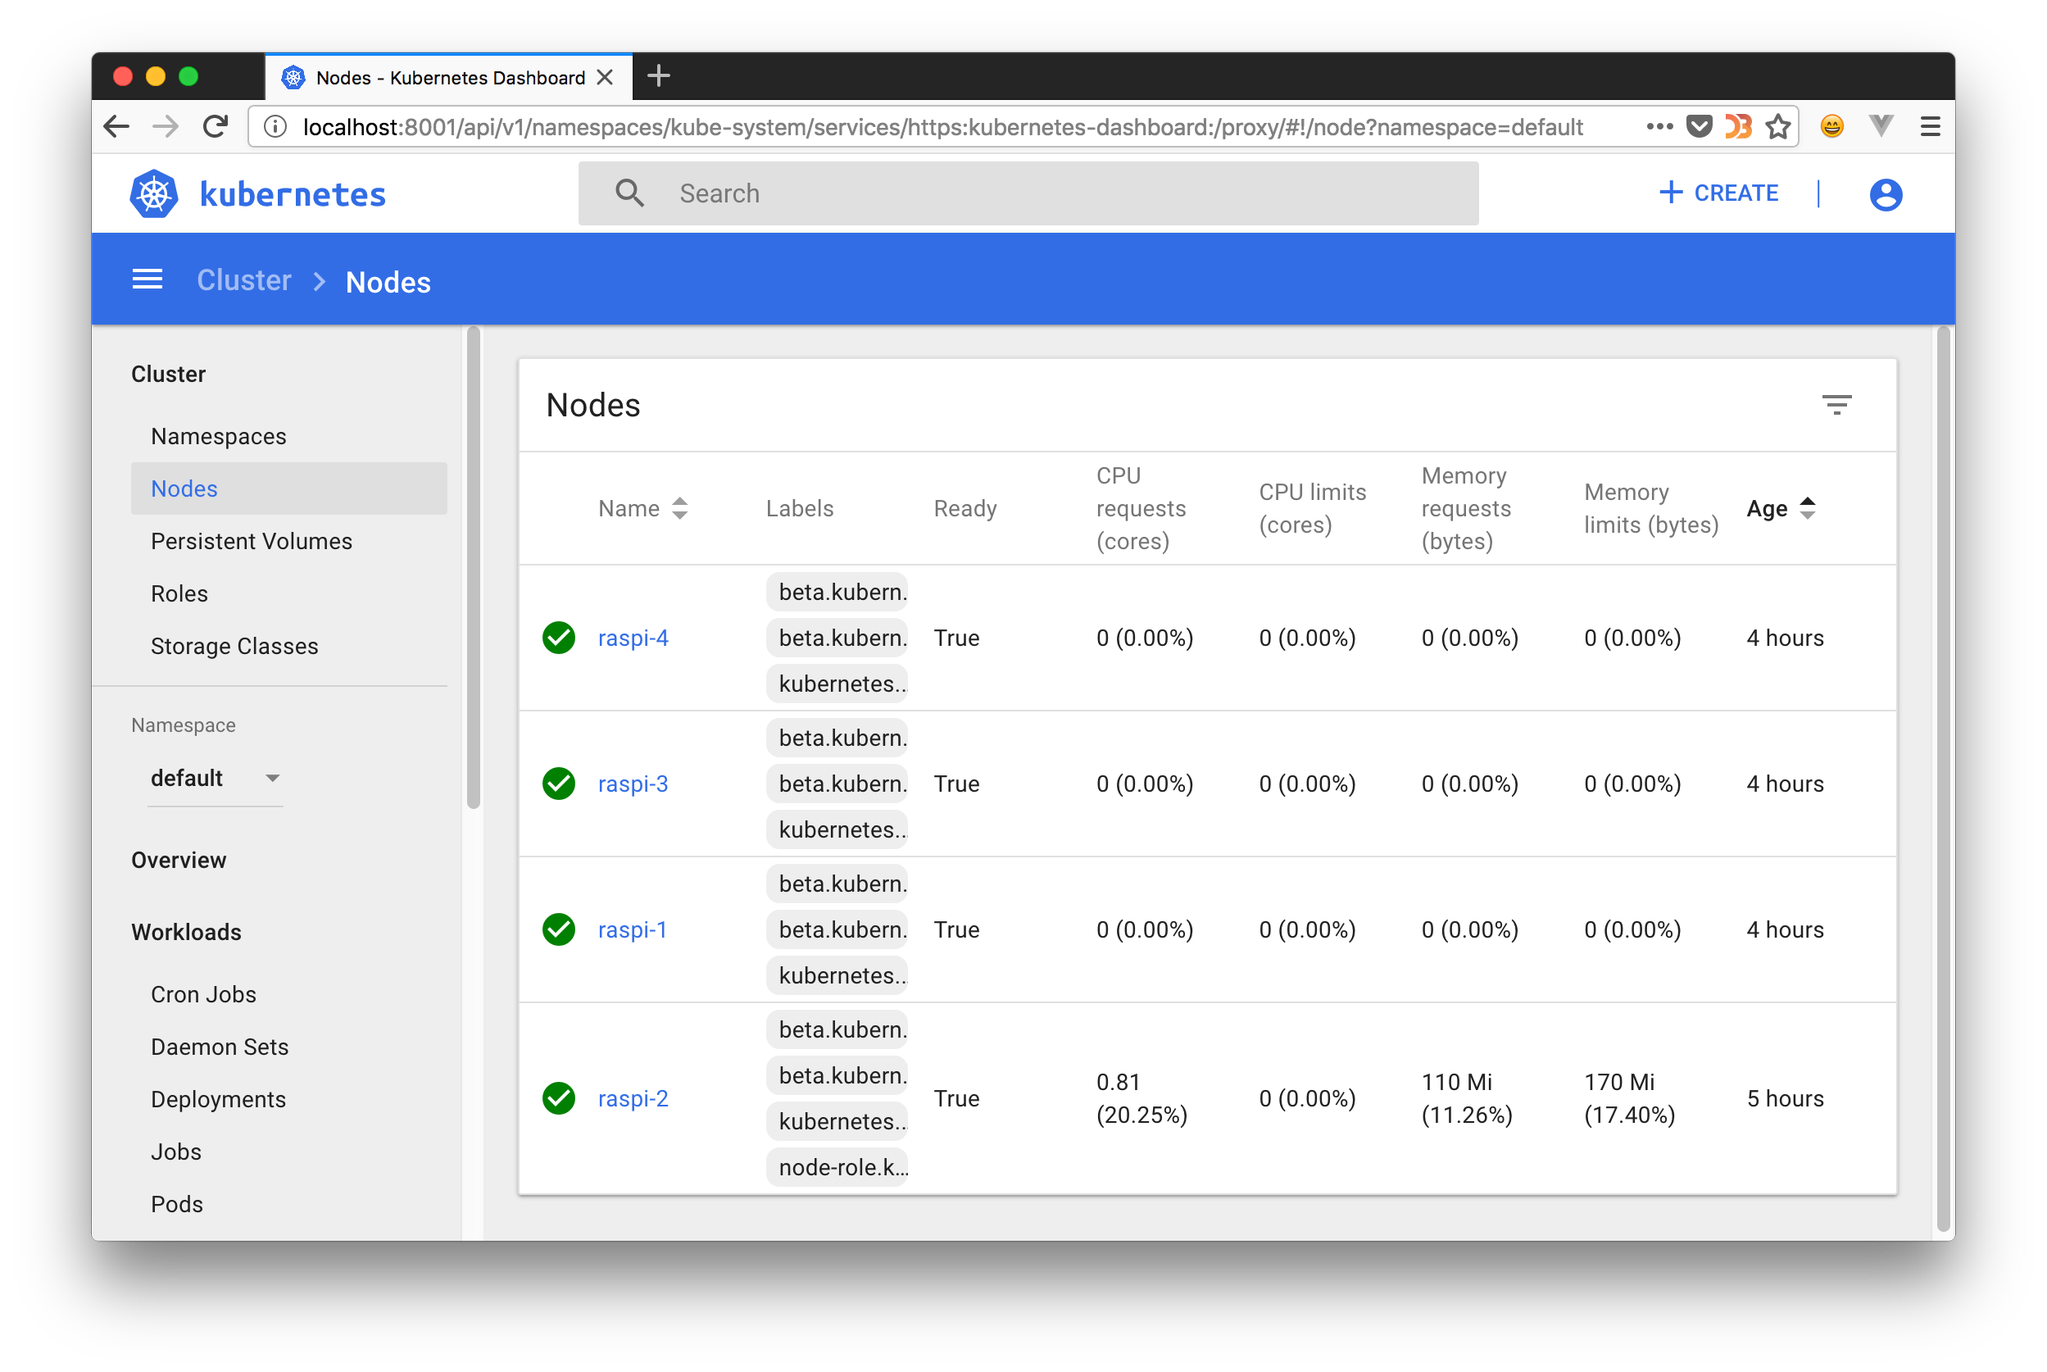Click the 0.81 (20.25%) CPU requests value

[x=1141, y=1098]
